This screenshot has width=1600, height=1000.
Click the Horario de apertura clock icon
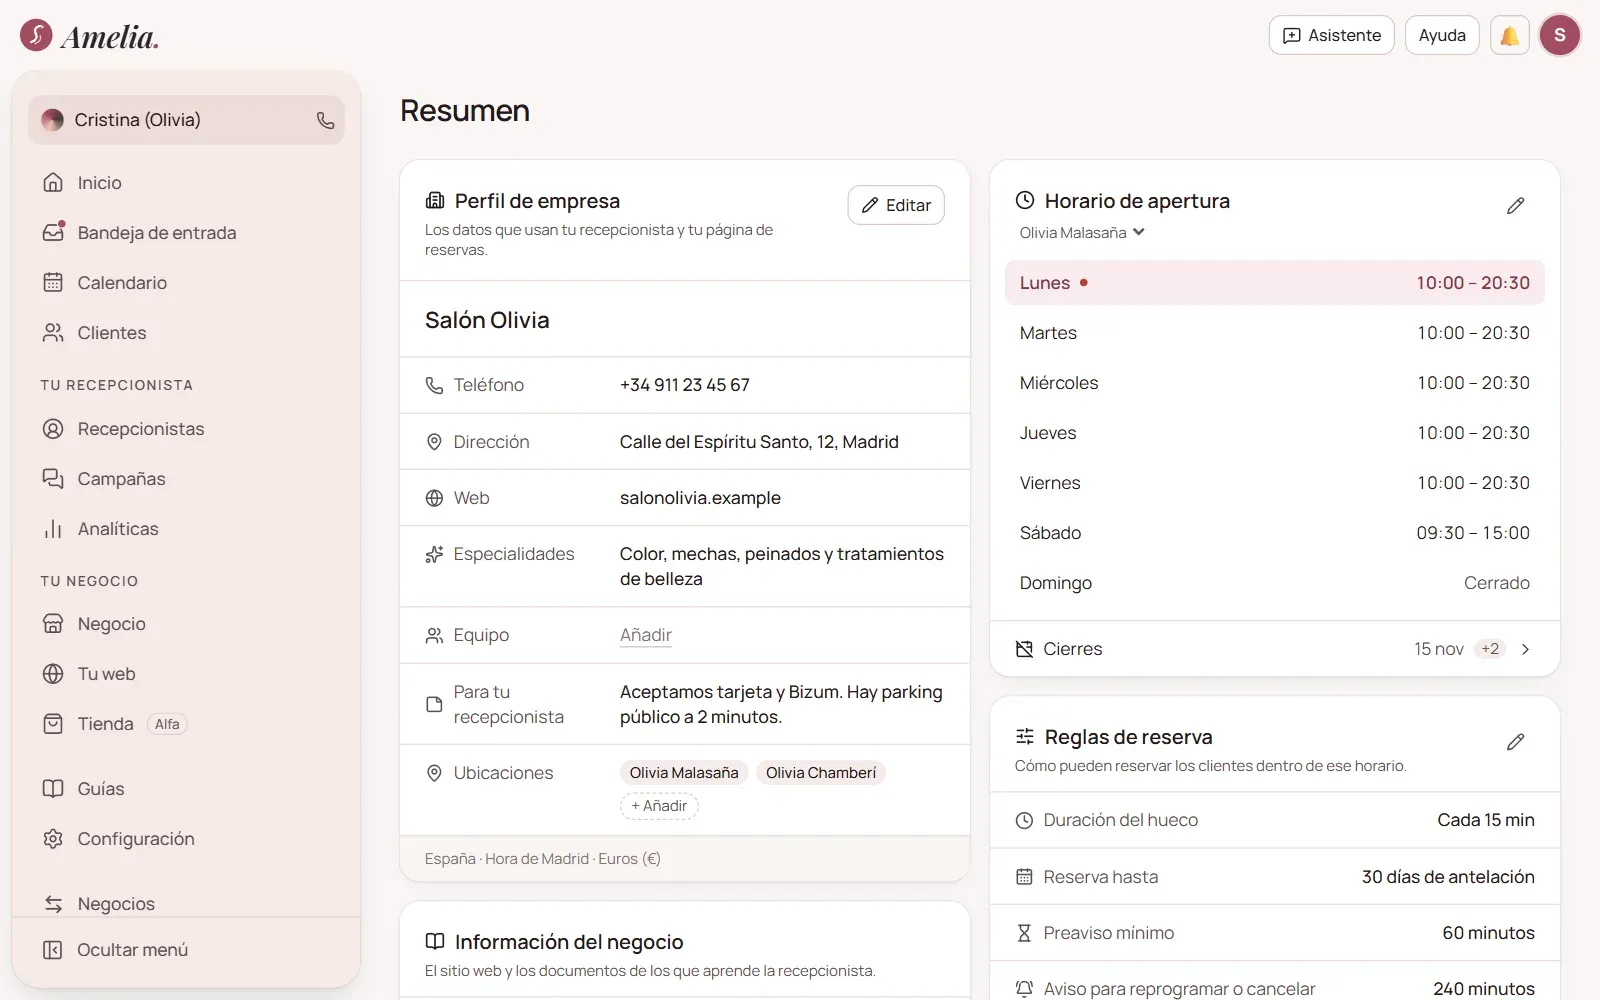pyautogui.click(x=1025, y=200)
